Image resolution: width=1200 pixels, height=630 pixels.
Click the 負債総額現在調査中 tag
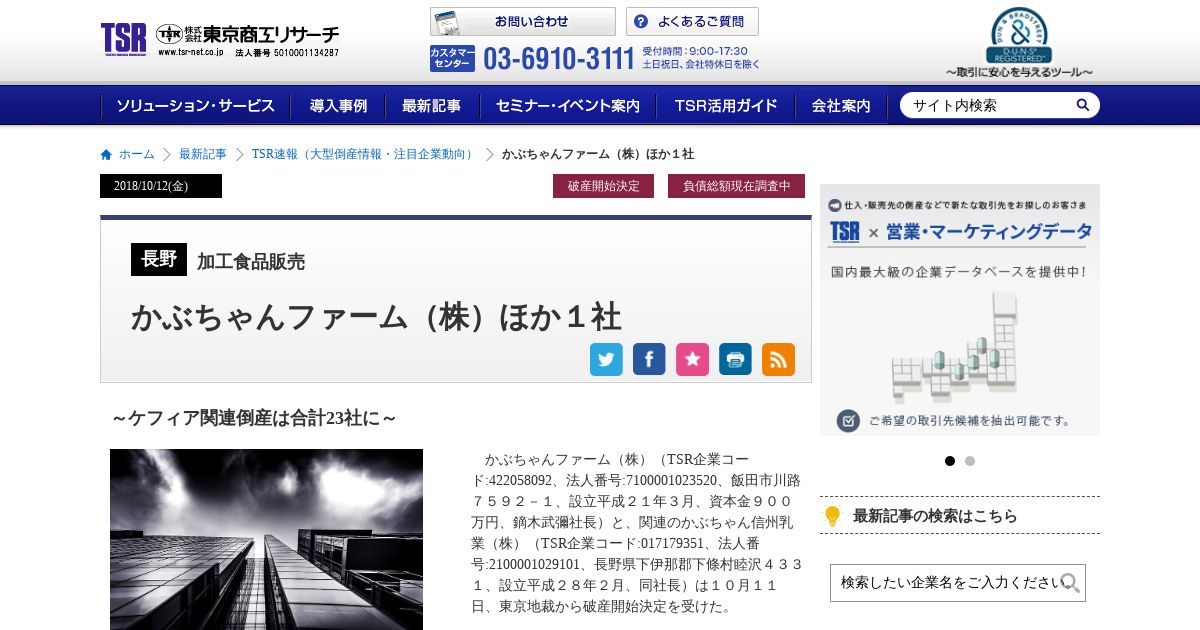(x=736, y=186)
